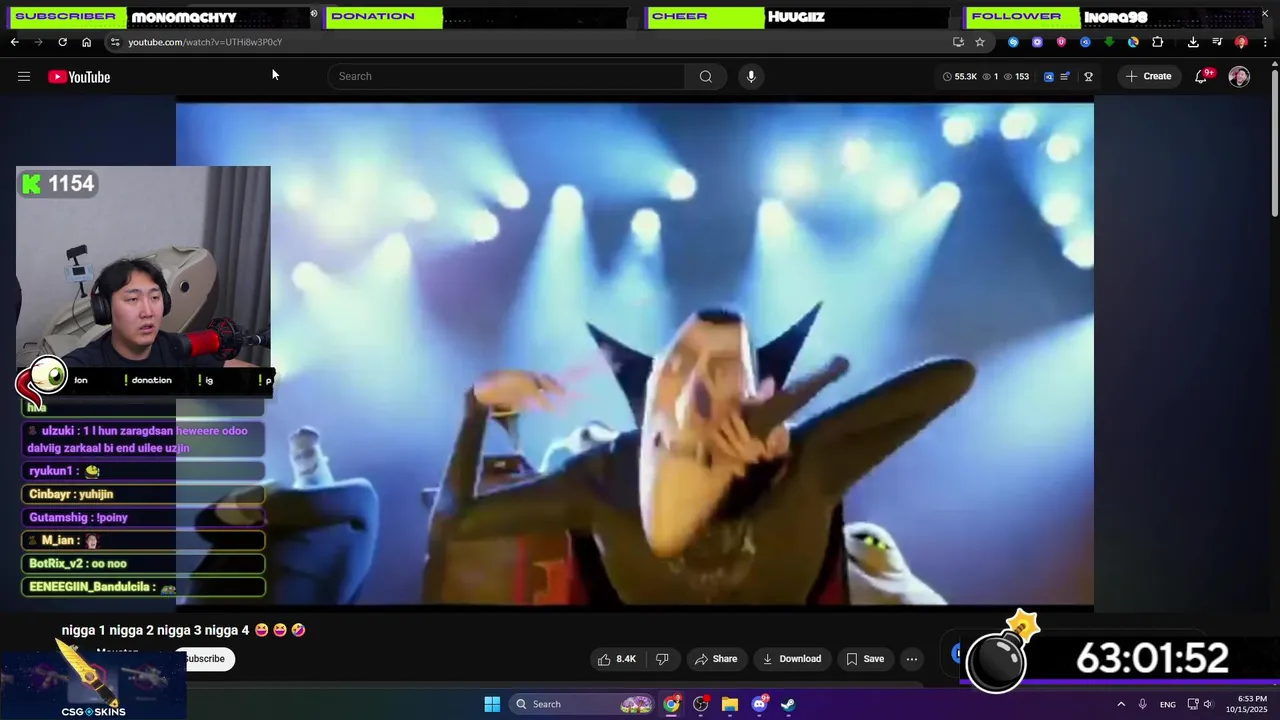Open Steam from the taskbar
This screenshot has height=720, width=1280.
coord(788,704)
